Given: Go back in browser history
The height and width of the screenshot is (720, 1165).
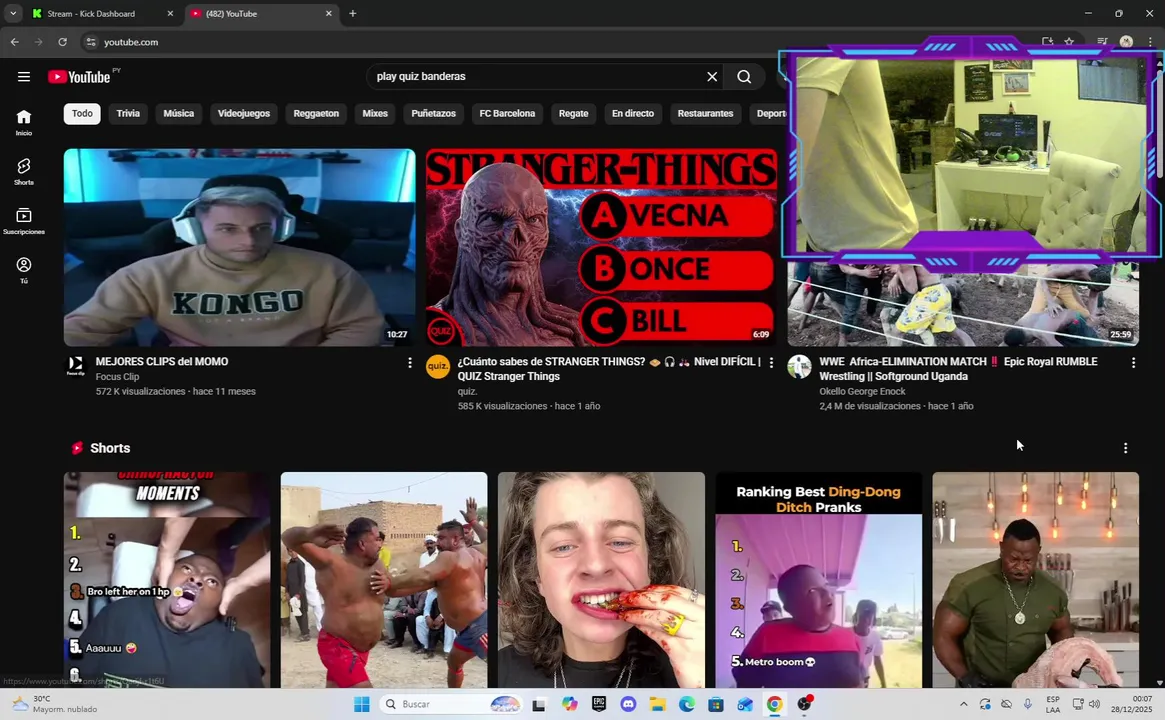Looking at the screenshot, I should [x=15, y=42].
